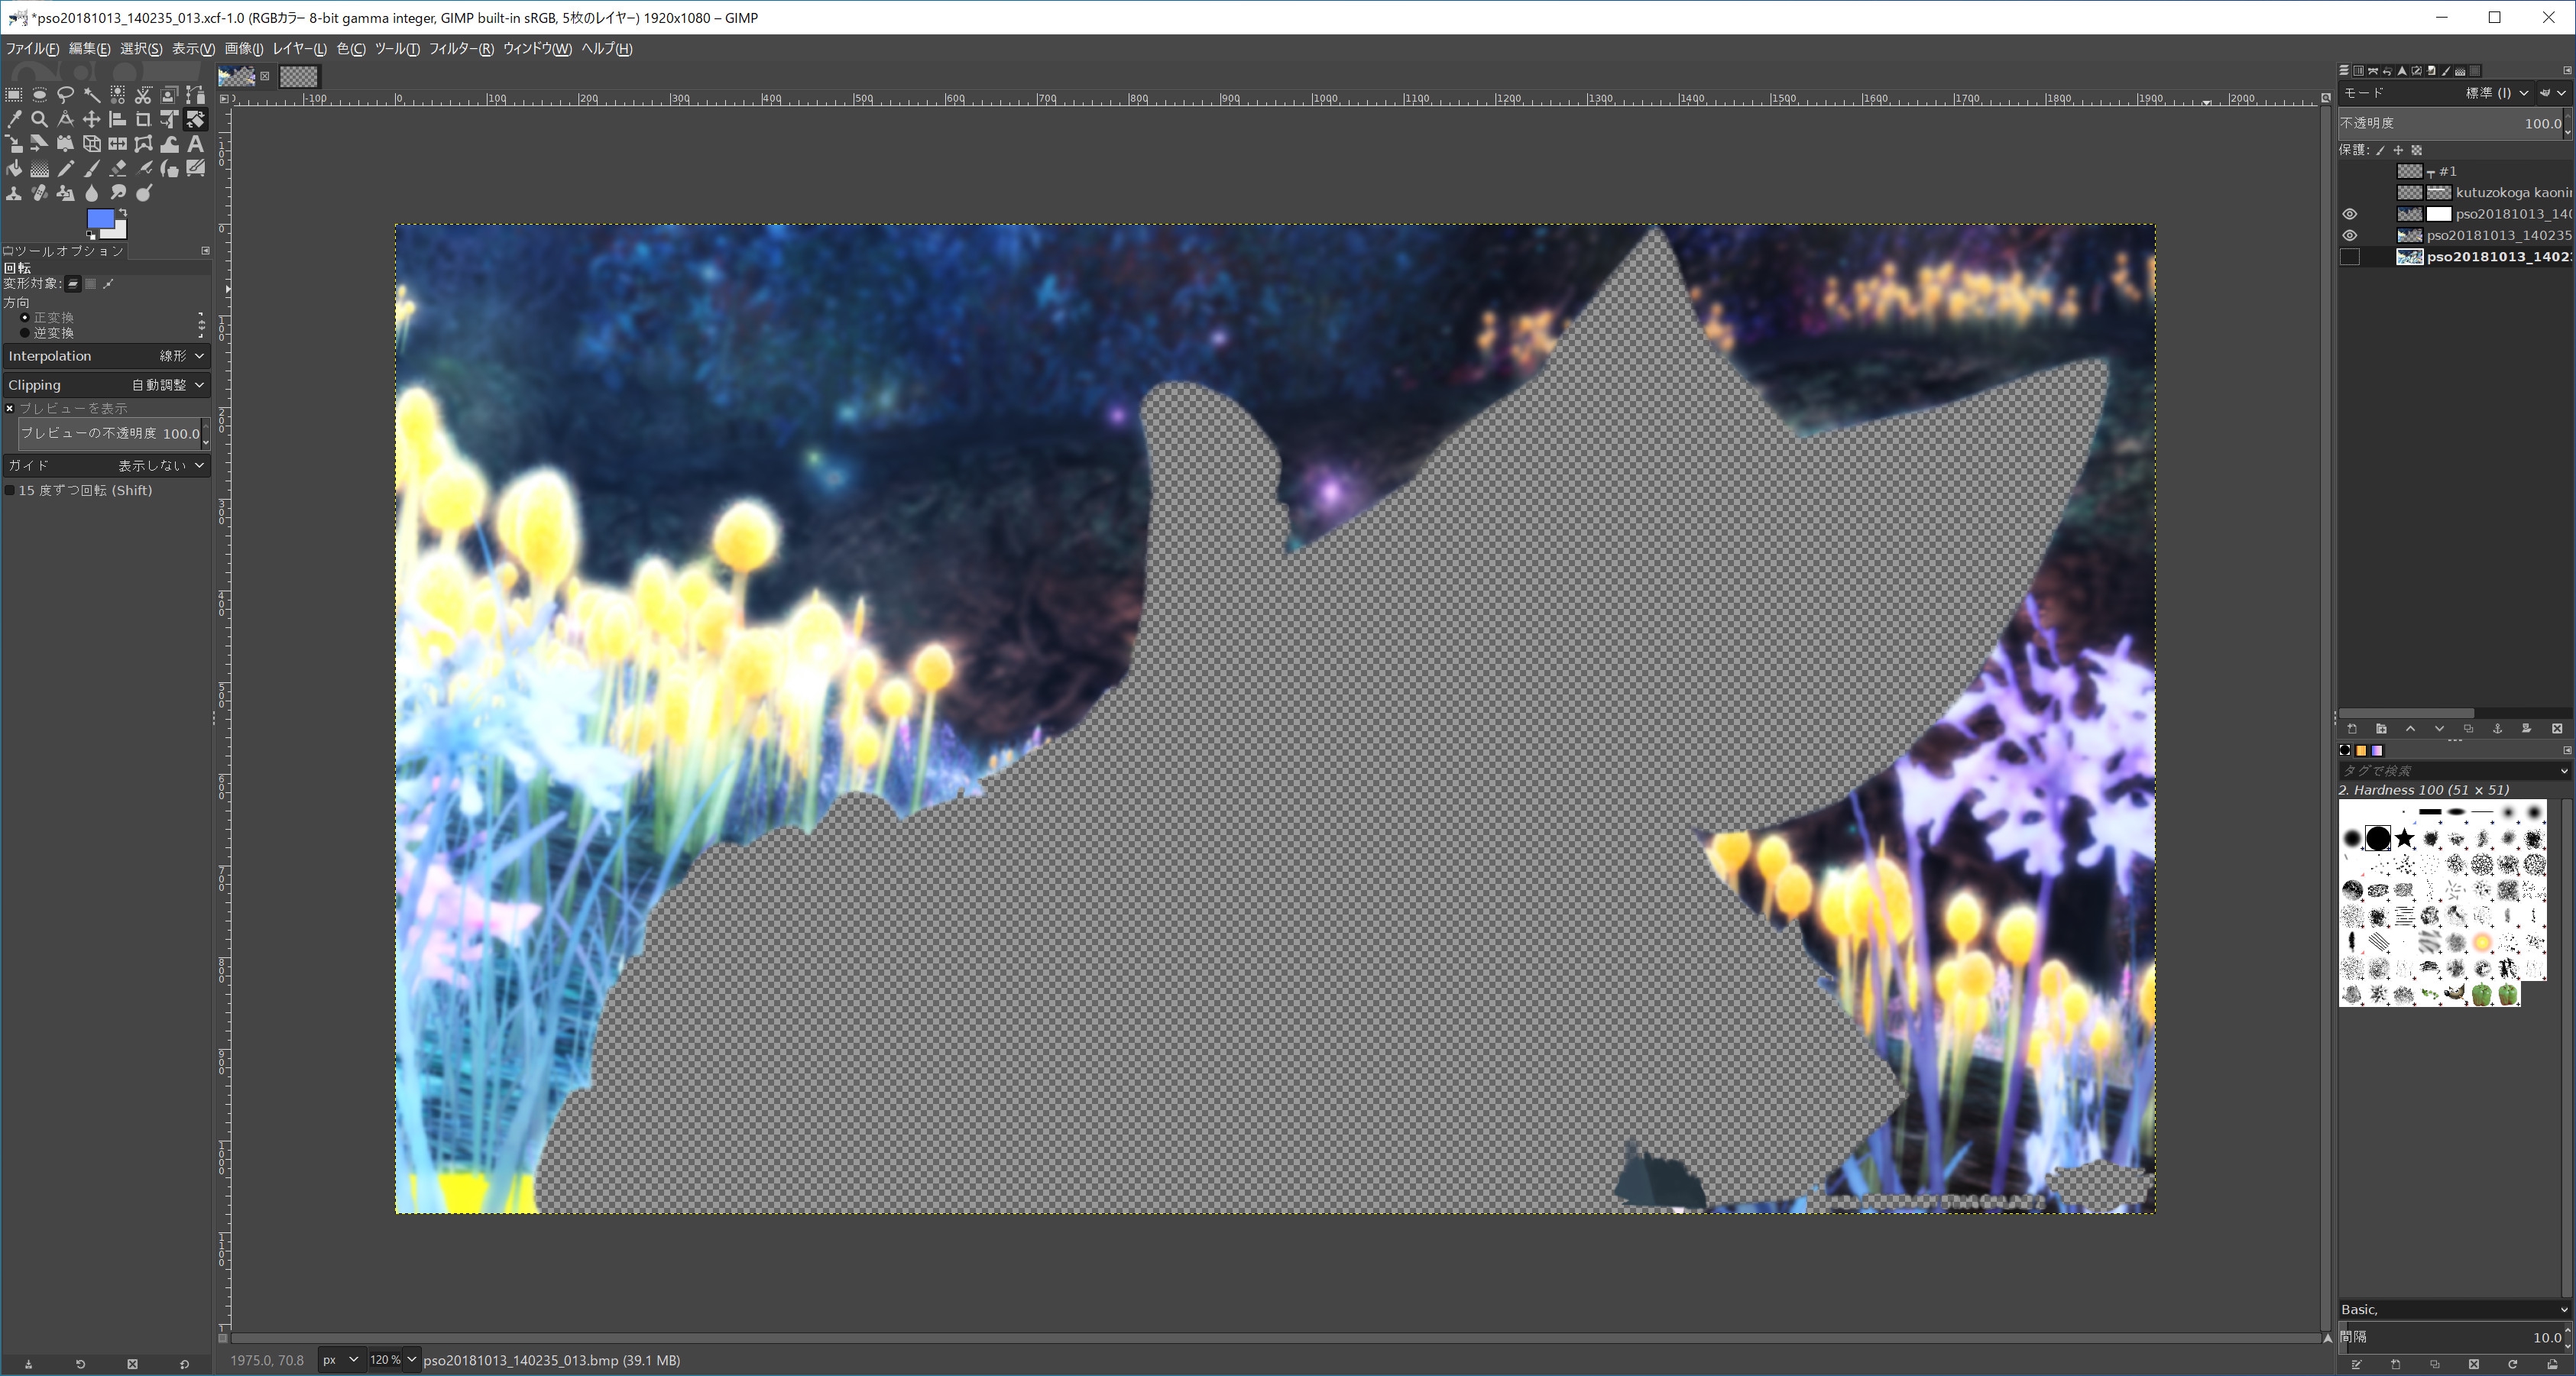Select the Pencil tool
2576x1376 pixels.
pyautogui.click(x=66, y=169)
